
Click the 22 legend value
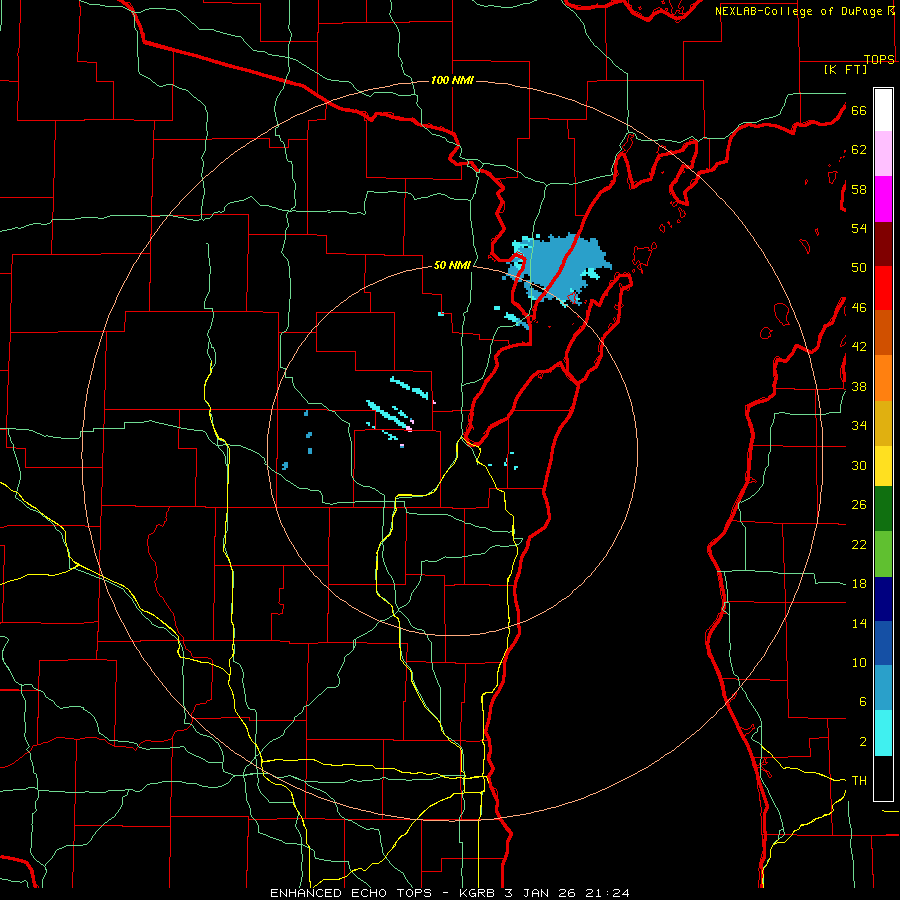859,544
